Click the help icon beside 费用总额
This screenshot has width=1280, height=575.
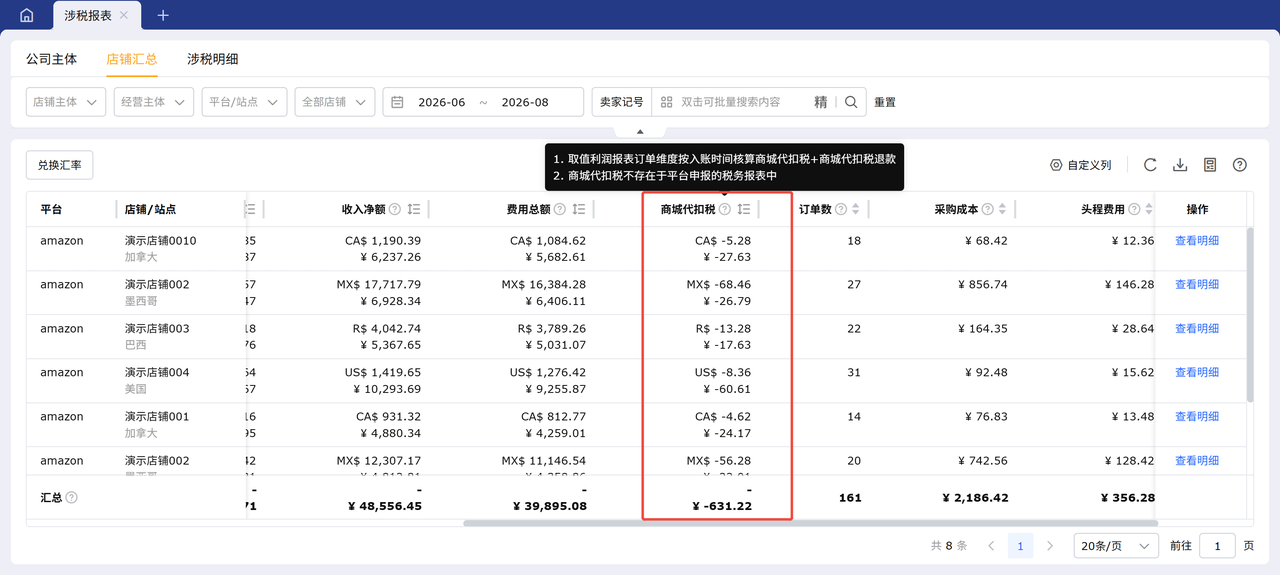560,209
